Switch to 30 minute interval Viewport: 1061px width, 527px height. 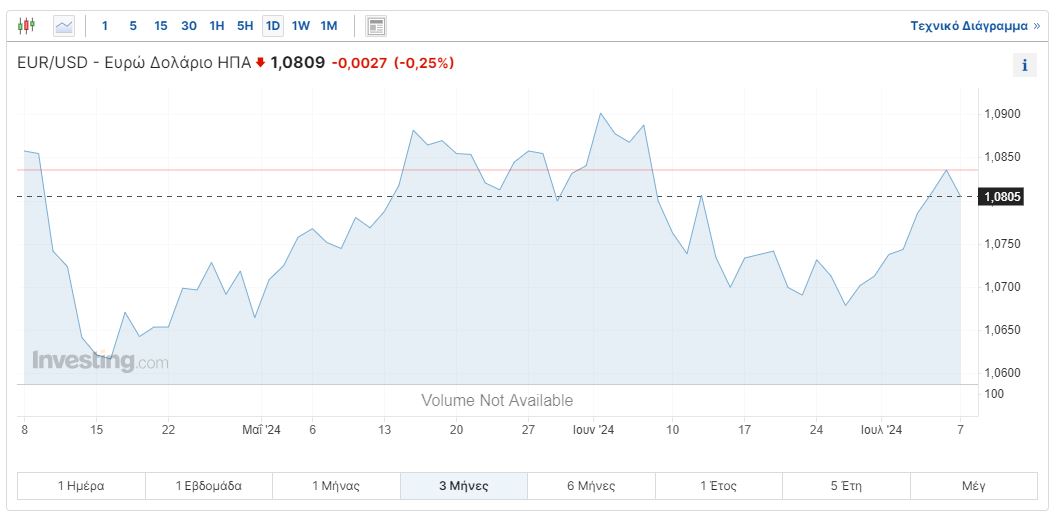pyautogui.click(x=189, y=26)
